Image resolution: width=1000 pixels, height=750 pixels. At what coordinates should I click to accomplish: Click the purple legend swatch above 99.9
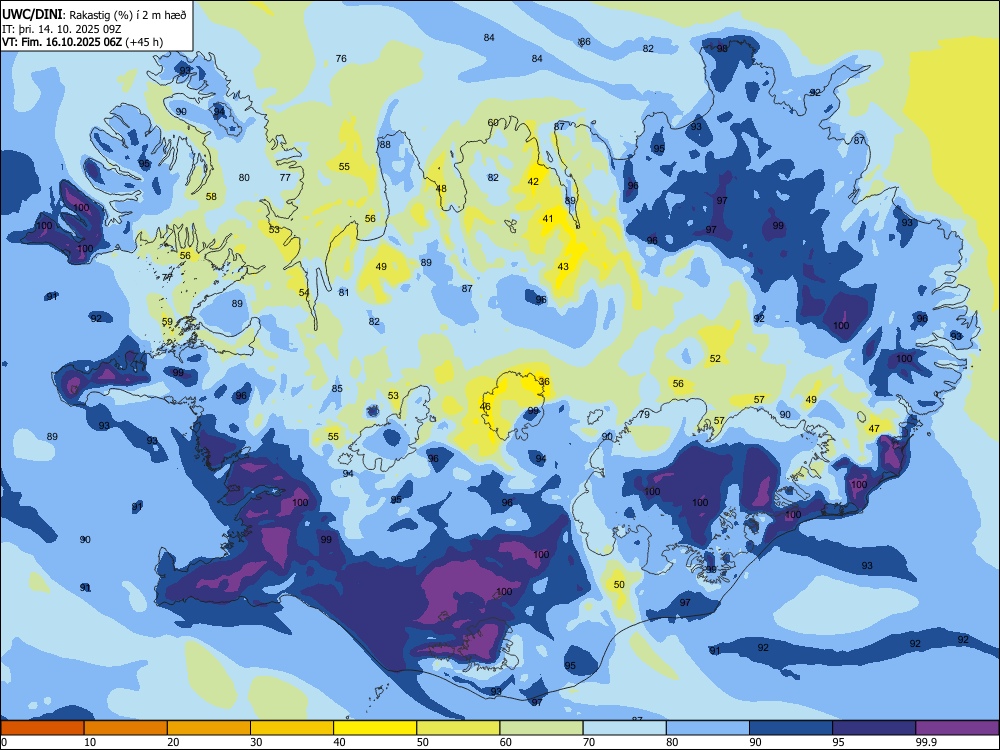[957, 728]
